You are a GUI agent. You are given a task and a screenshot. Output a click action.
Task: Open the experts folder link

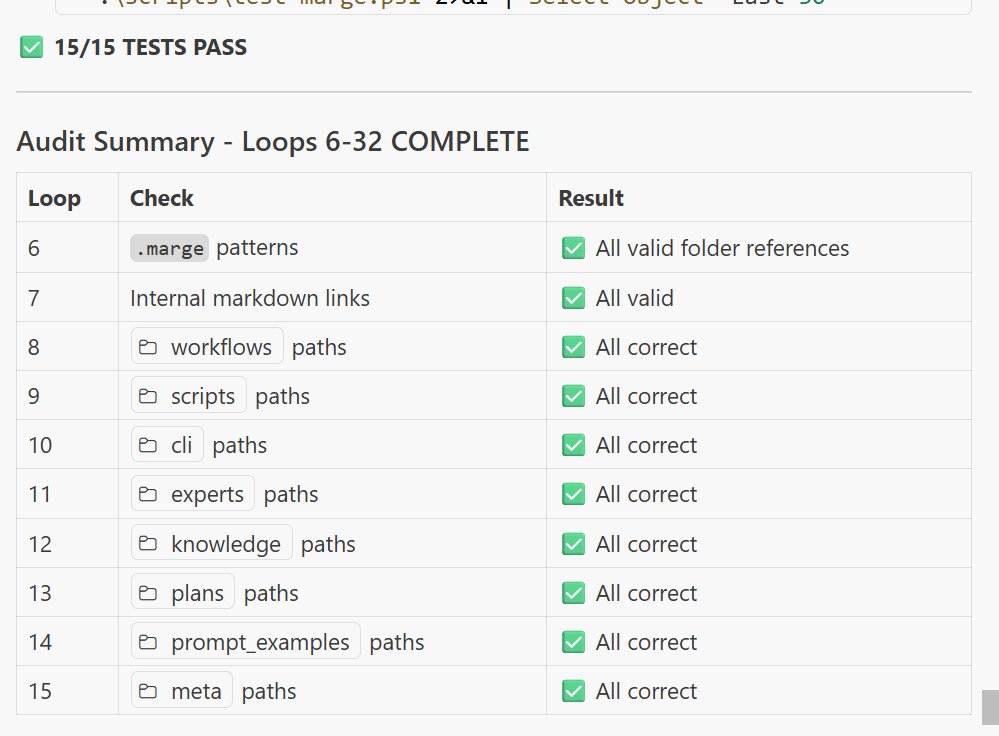[x=193, y=494]
